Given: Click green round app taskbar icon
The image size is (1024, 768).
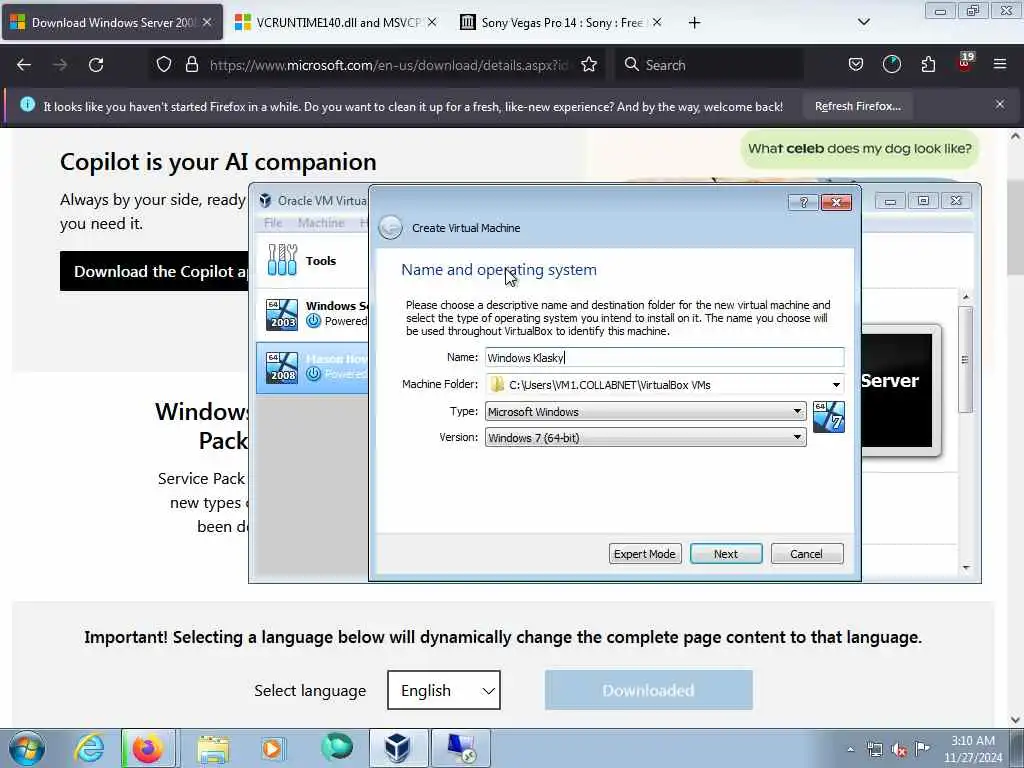Looking at the screenshot, I should [336, 747].
